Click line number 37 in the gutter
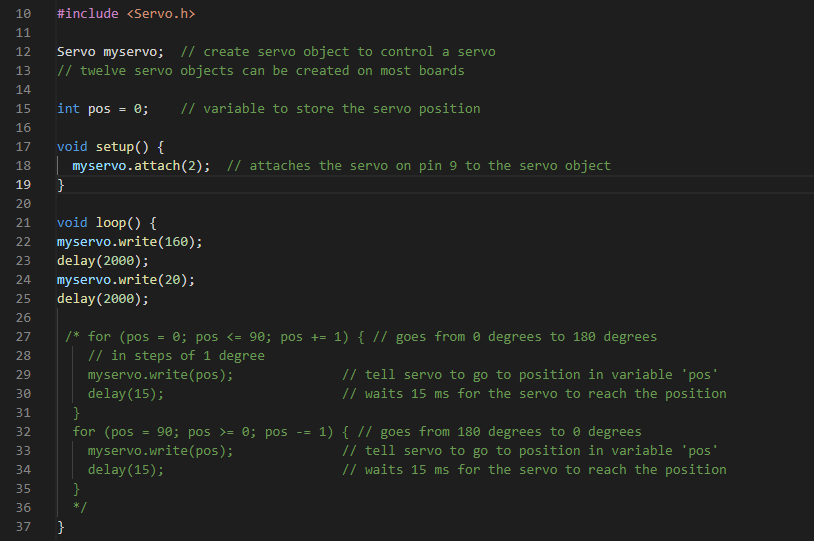Image resolution: width=814 pixels, height=541 pixels. point(24,527)
